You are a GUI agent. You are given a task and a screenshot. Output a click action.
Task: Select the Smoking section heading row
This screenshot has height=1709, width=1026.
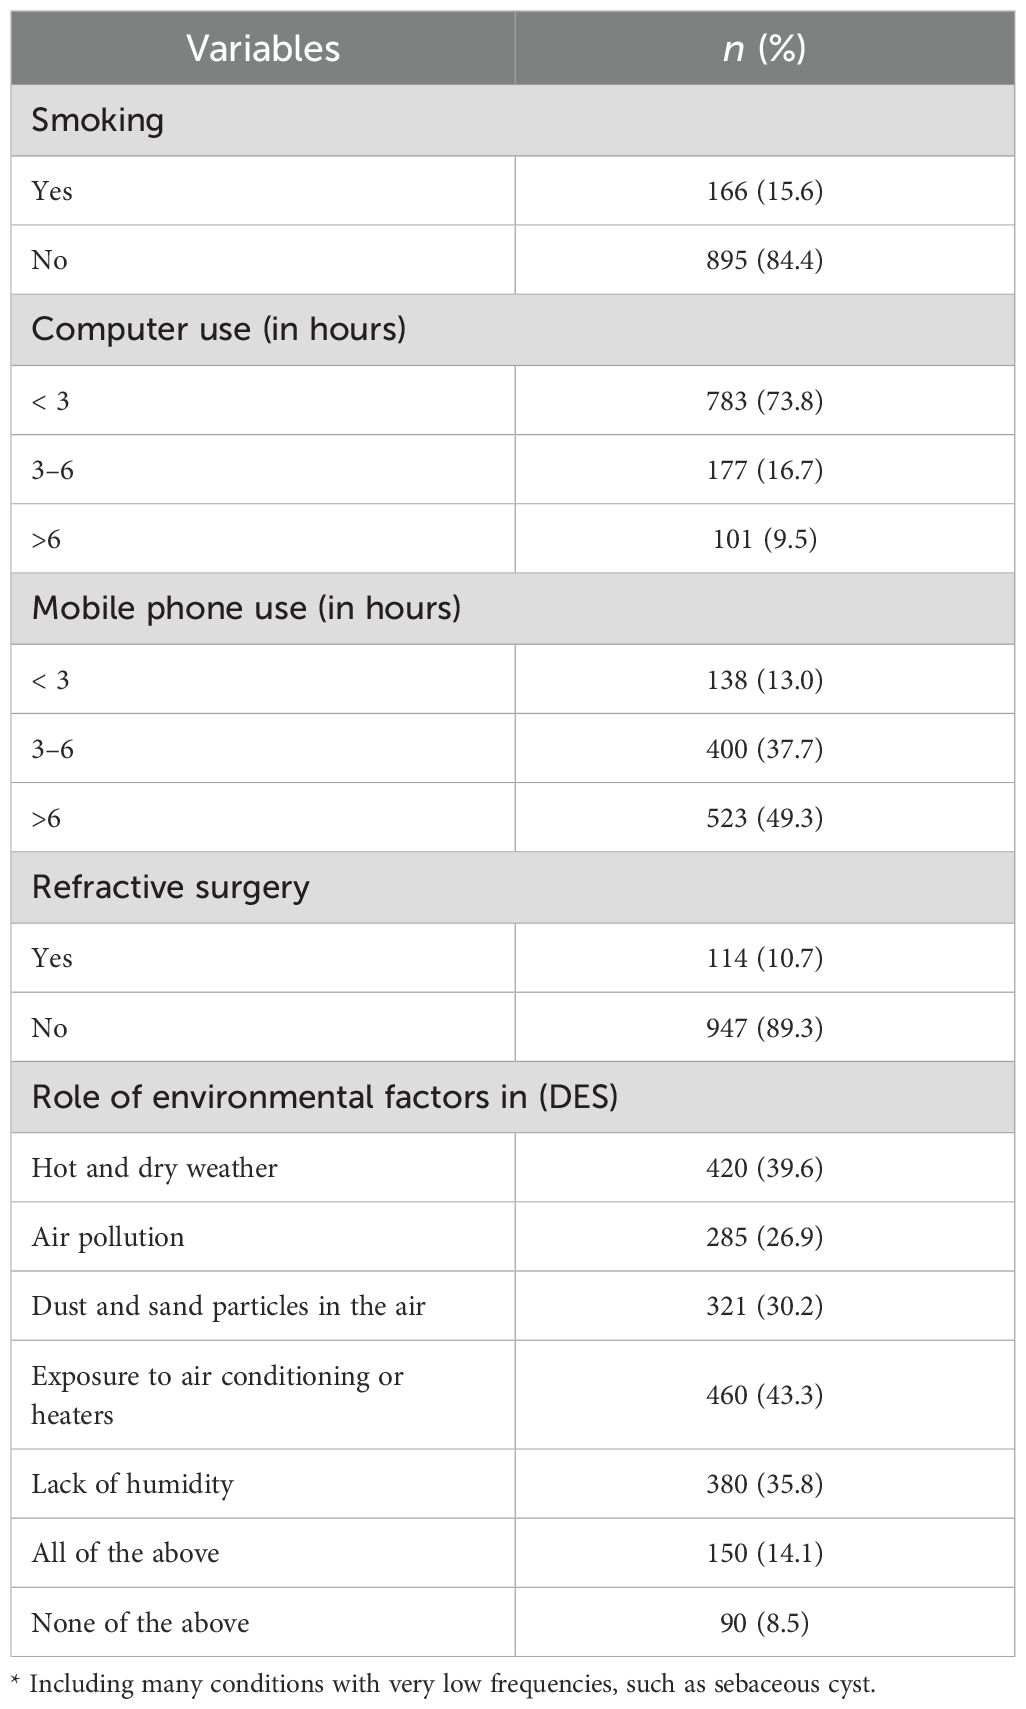pos(98,120)
